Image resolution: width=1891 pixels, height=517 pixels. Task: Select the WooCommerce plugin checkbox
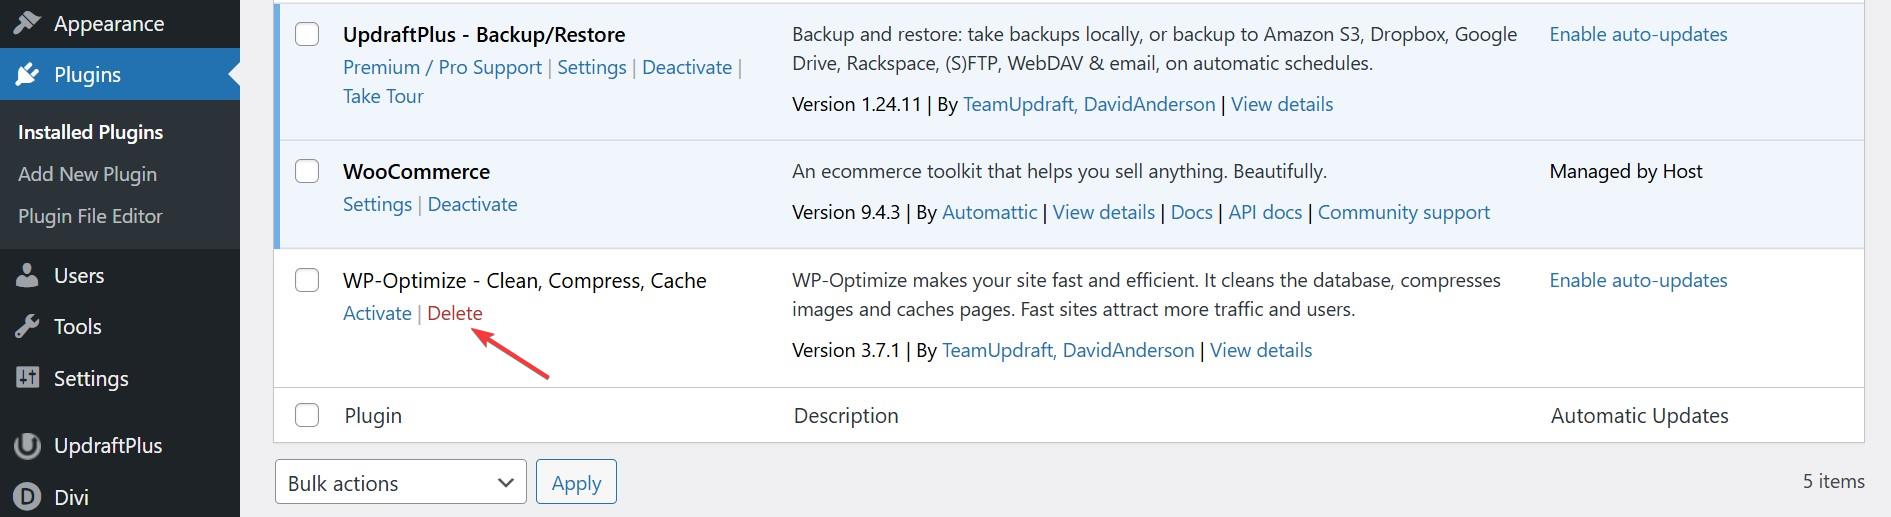(307, 171)
